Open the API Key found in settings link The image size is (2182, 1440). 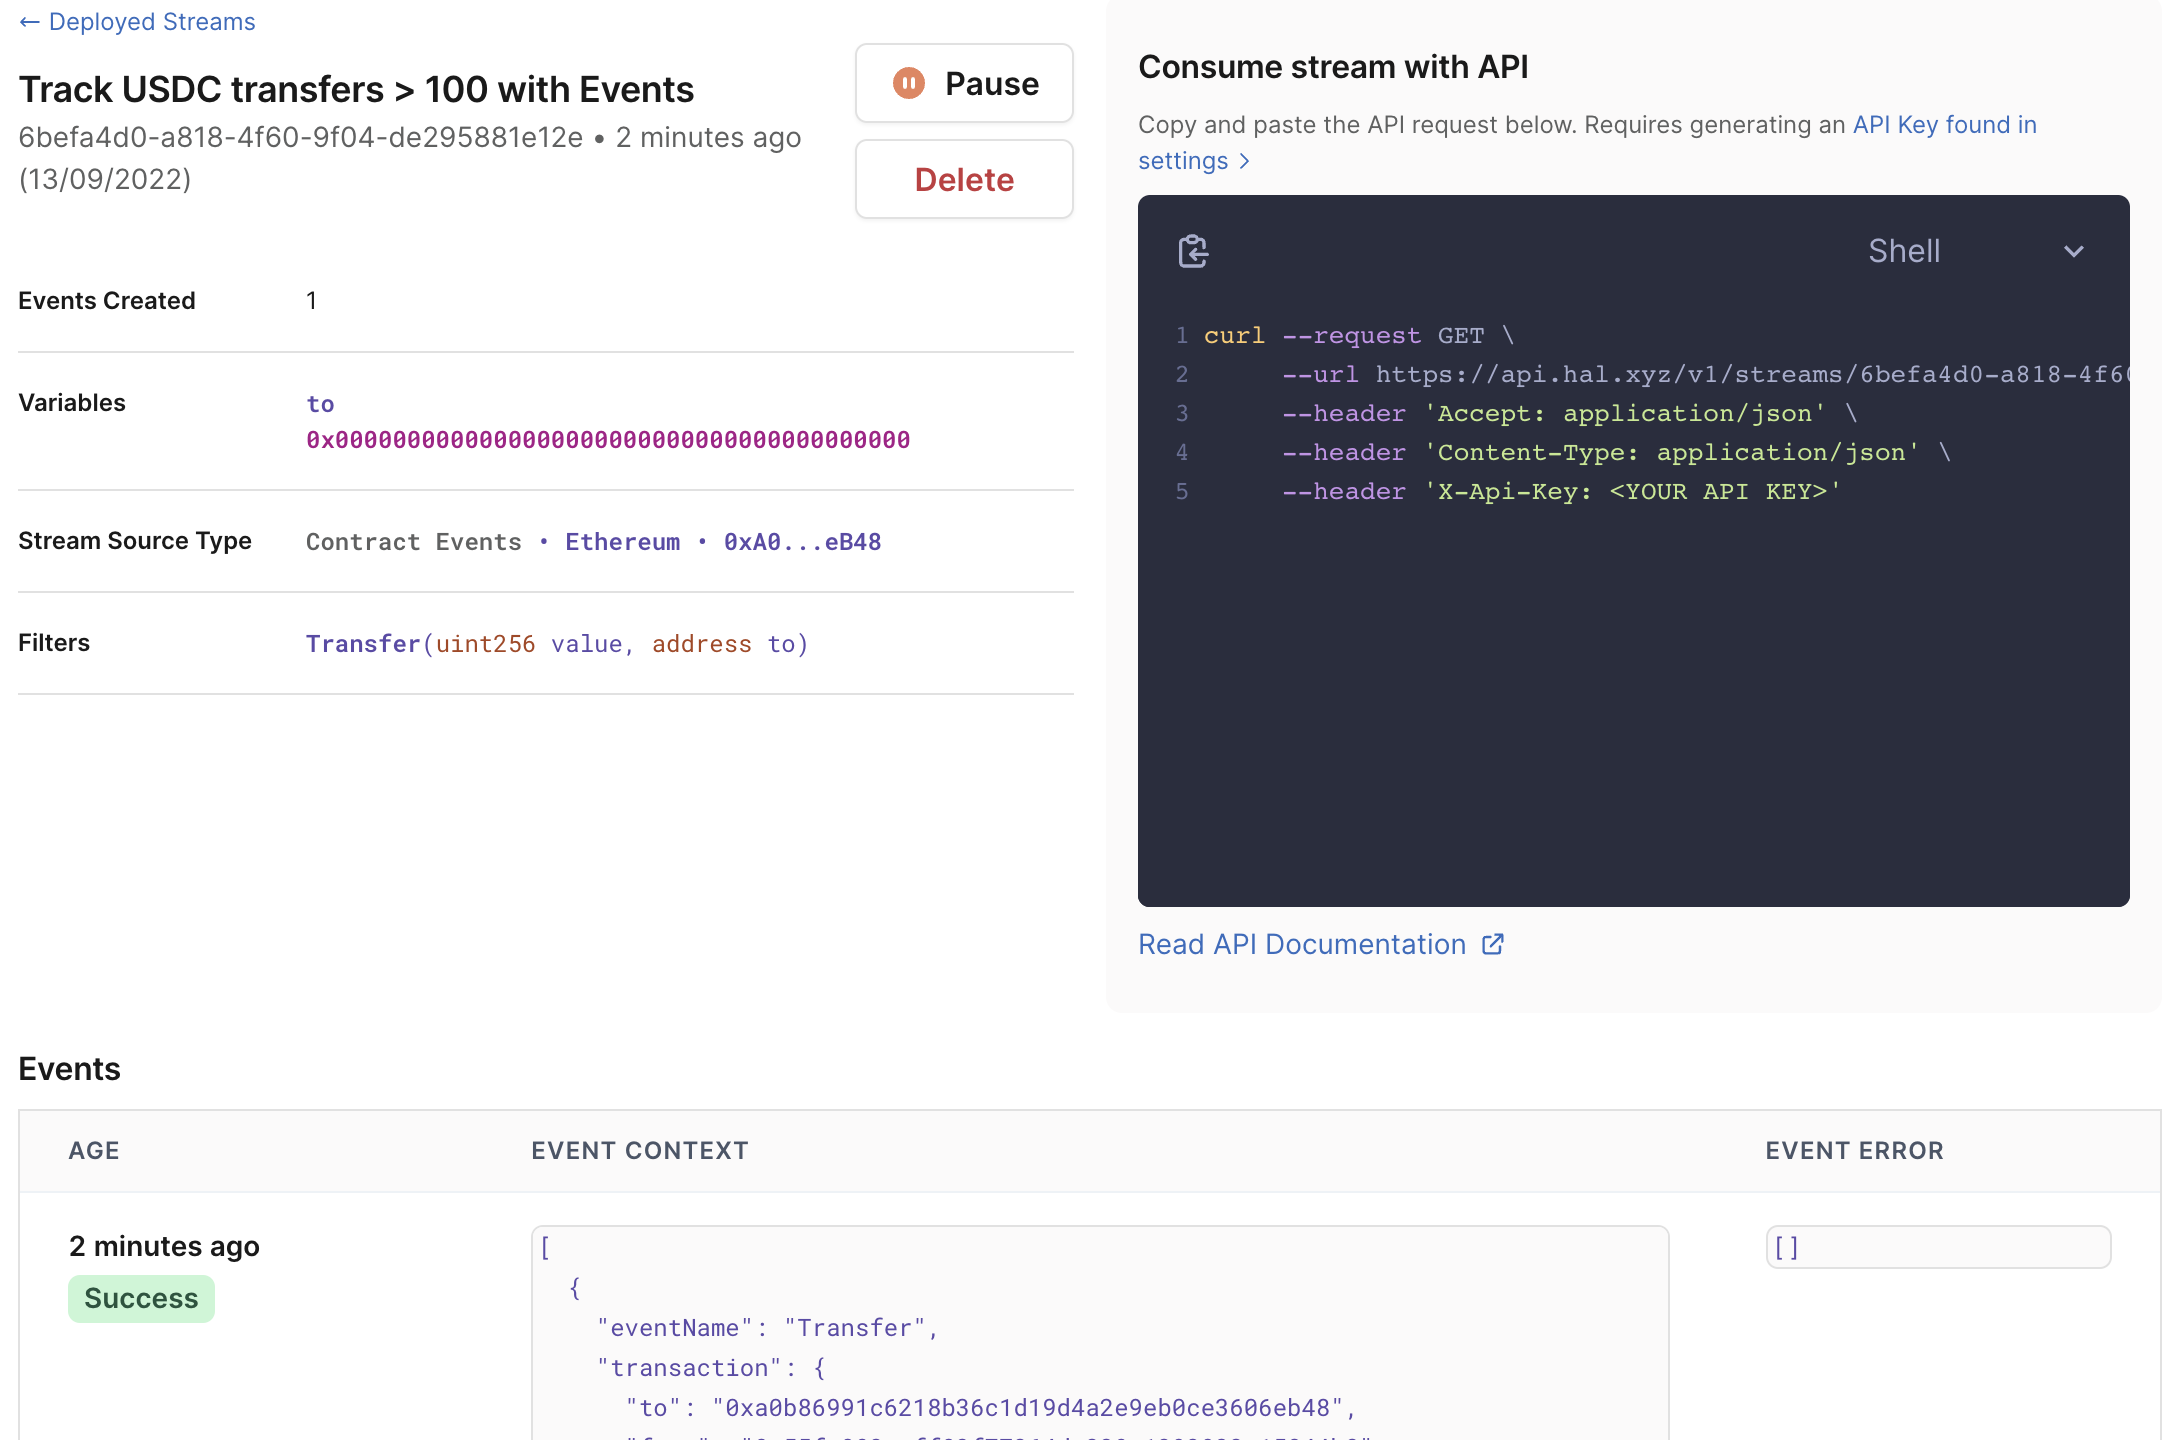pos(1943,125)
